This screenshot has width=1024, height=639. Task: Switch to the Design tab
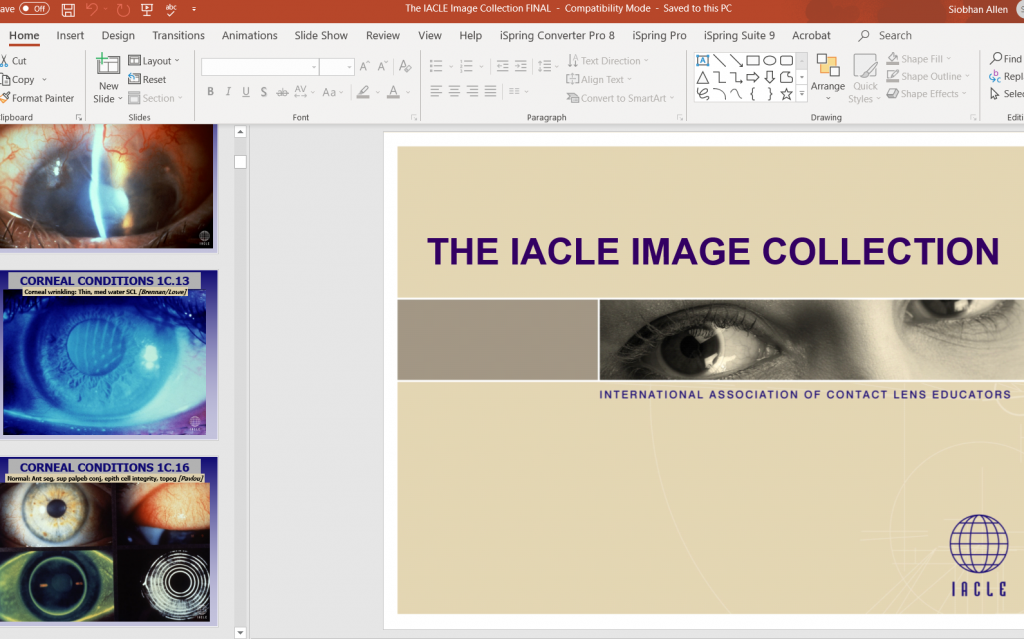click(x=118, y=35)
